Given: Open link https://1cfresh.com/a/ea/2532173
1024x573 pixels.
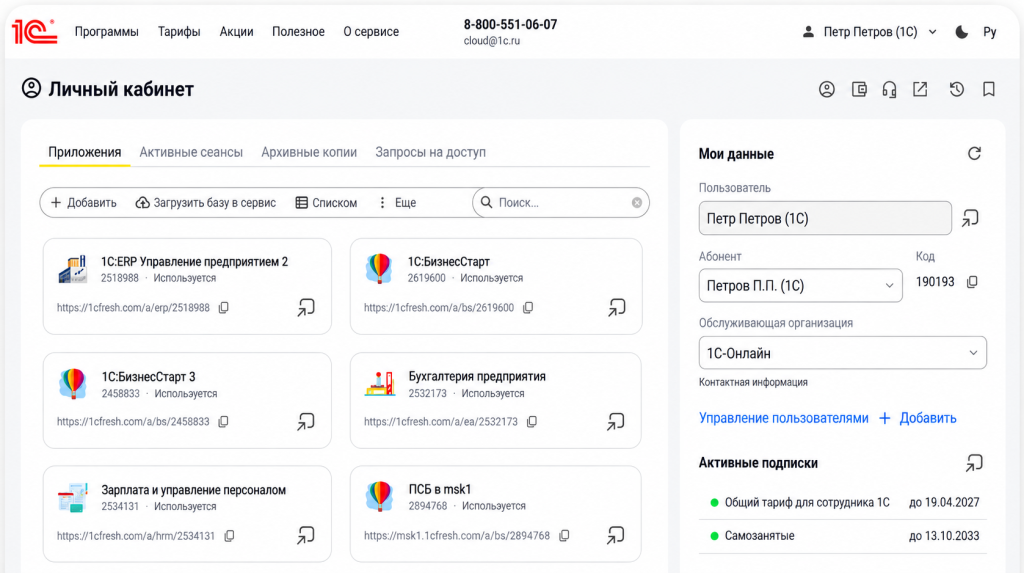Looking at the screenshot, I should point(441,422).
